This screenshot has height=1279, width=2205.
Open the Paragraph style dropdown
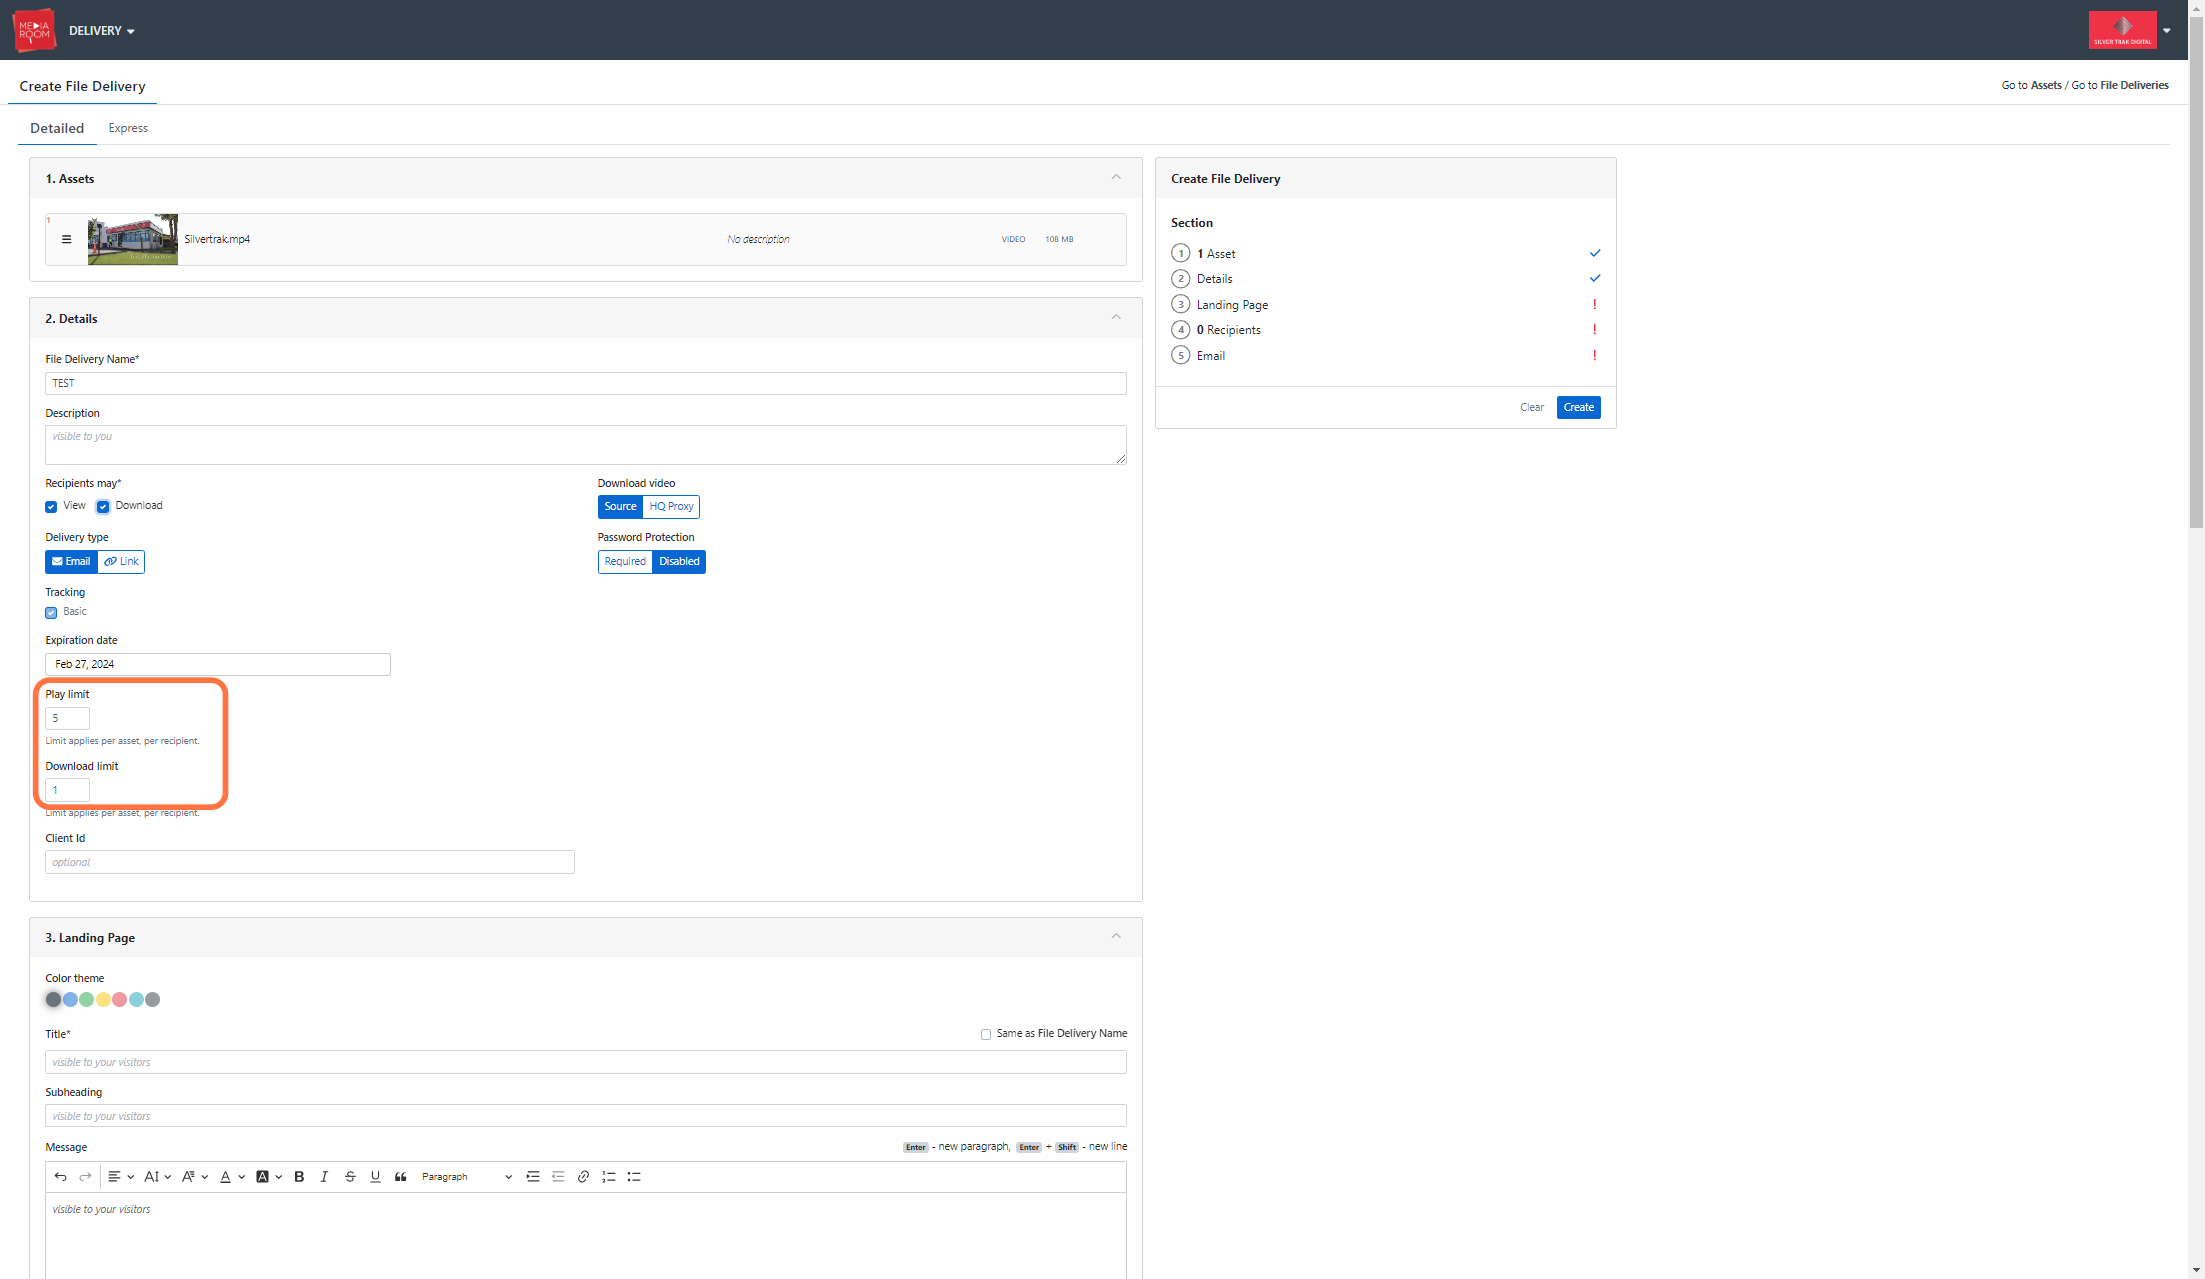466,1177
